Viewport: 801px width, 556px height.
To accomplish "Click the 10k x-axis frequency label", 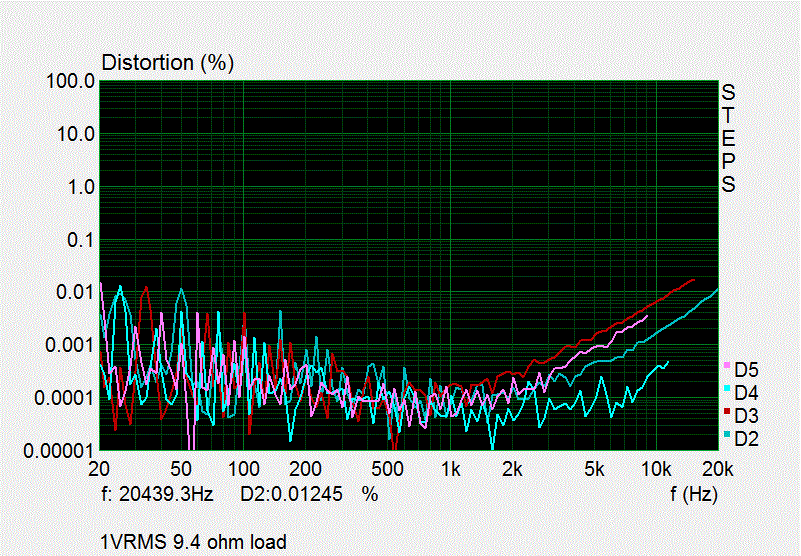I will [656, 469].
